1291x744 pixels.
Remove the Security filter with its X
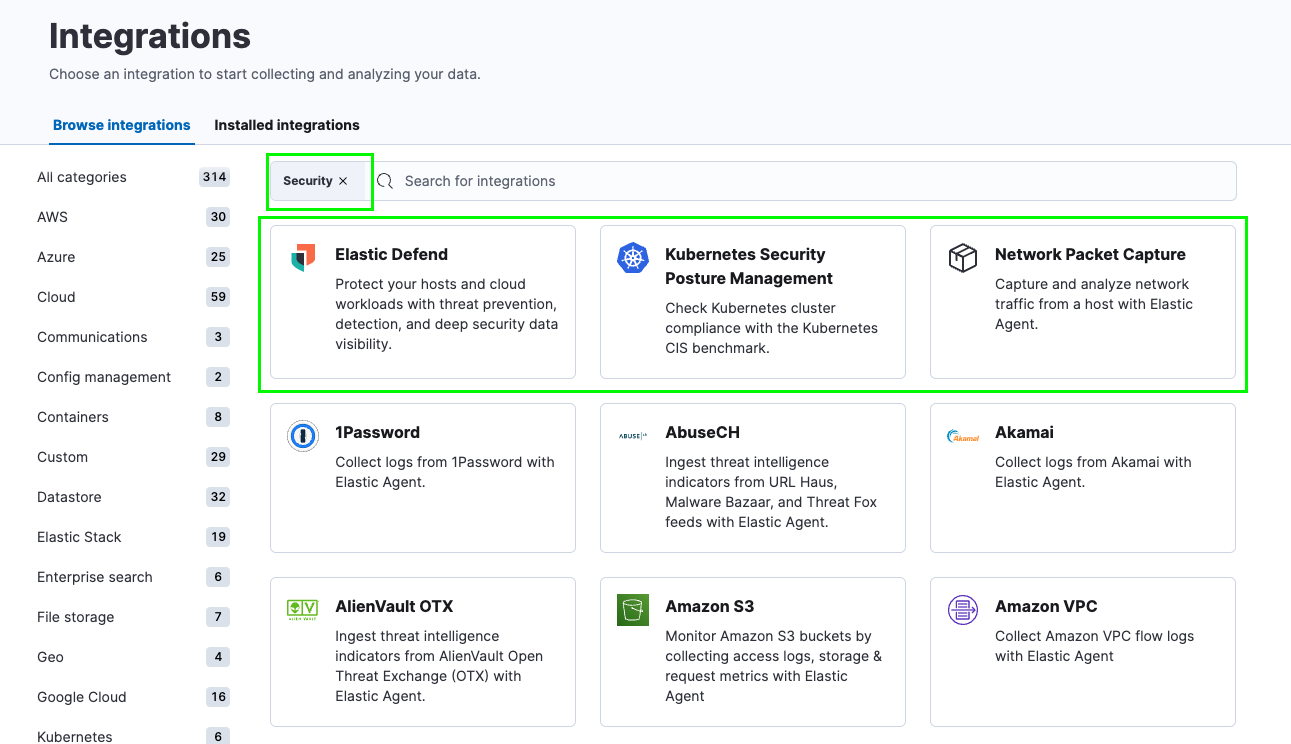coord(343,181)
